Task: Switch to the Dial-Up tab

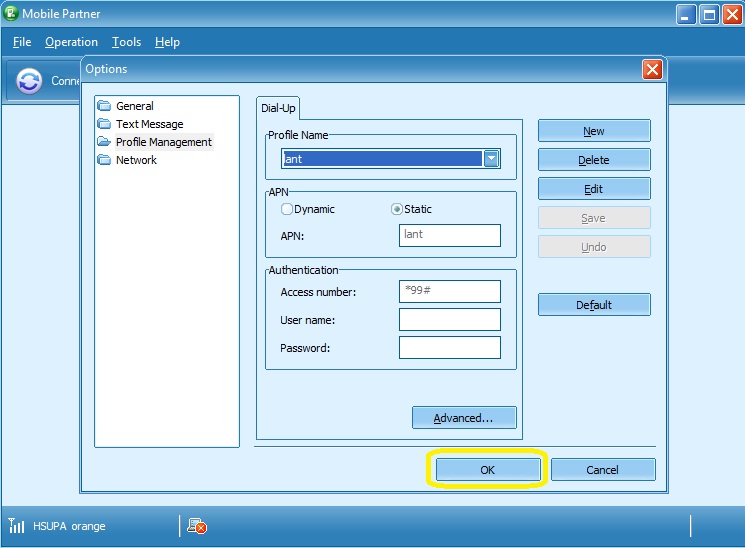Action: (x=277, y=108)
